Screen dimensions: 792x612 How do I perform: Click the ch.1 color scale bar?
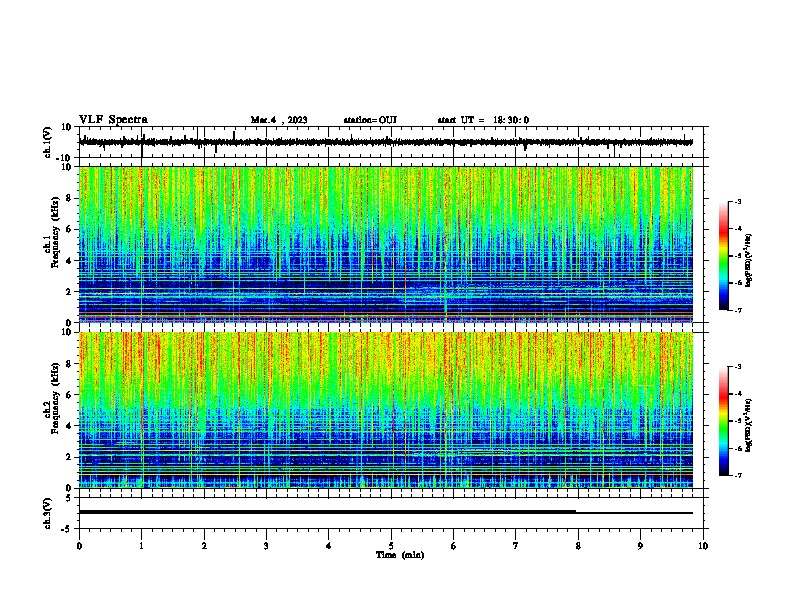pos(723,256)
